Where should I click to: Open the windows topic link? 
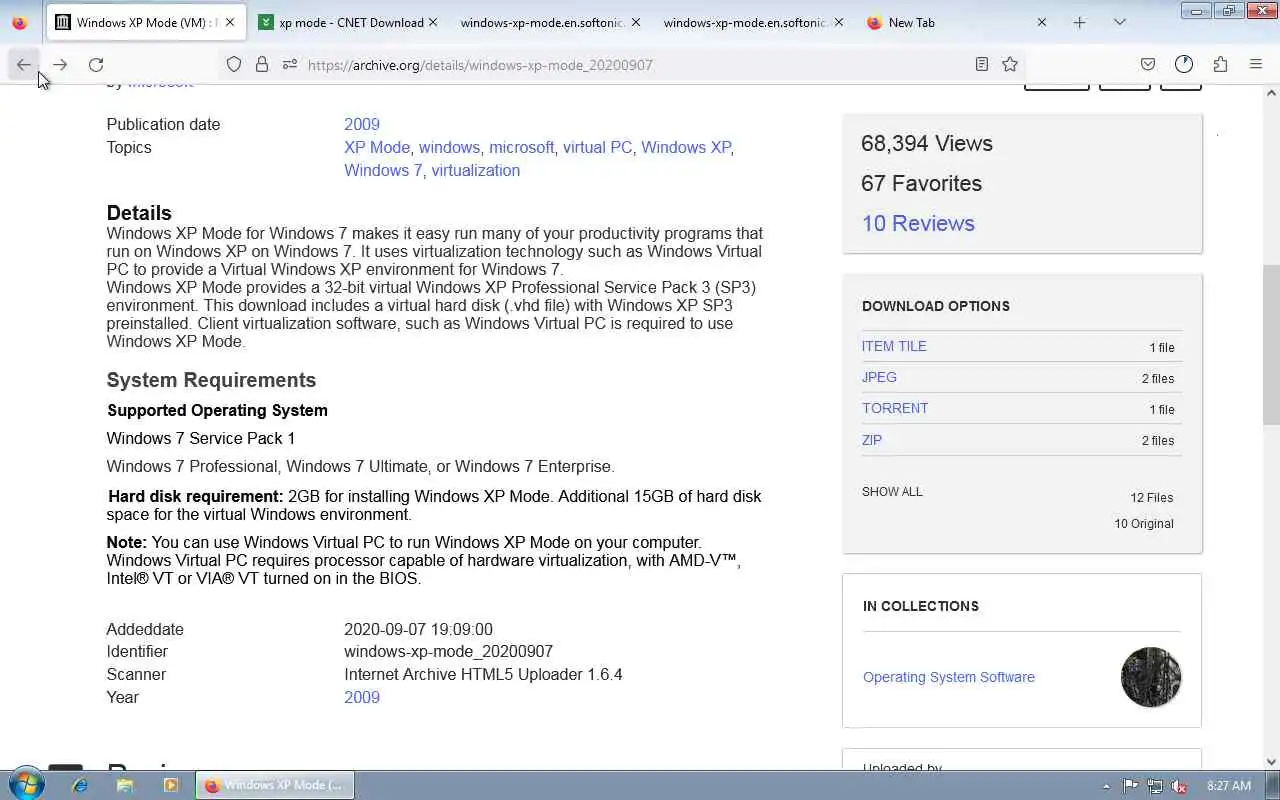449,147
